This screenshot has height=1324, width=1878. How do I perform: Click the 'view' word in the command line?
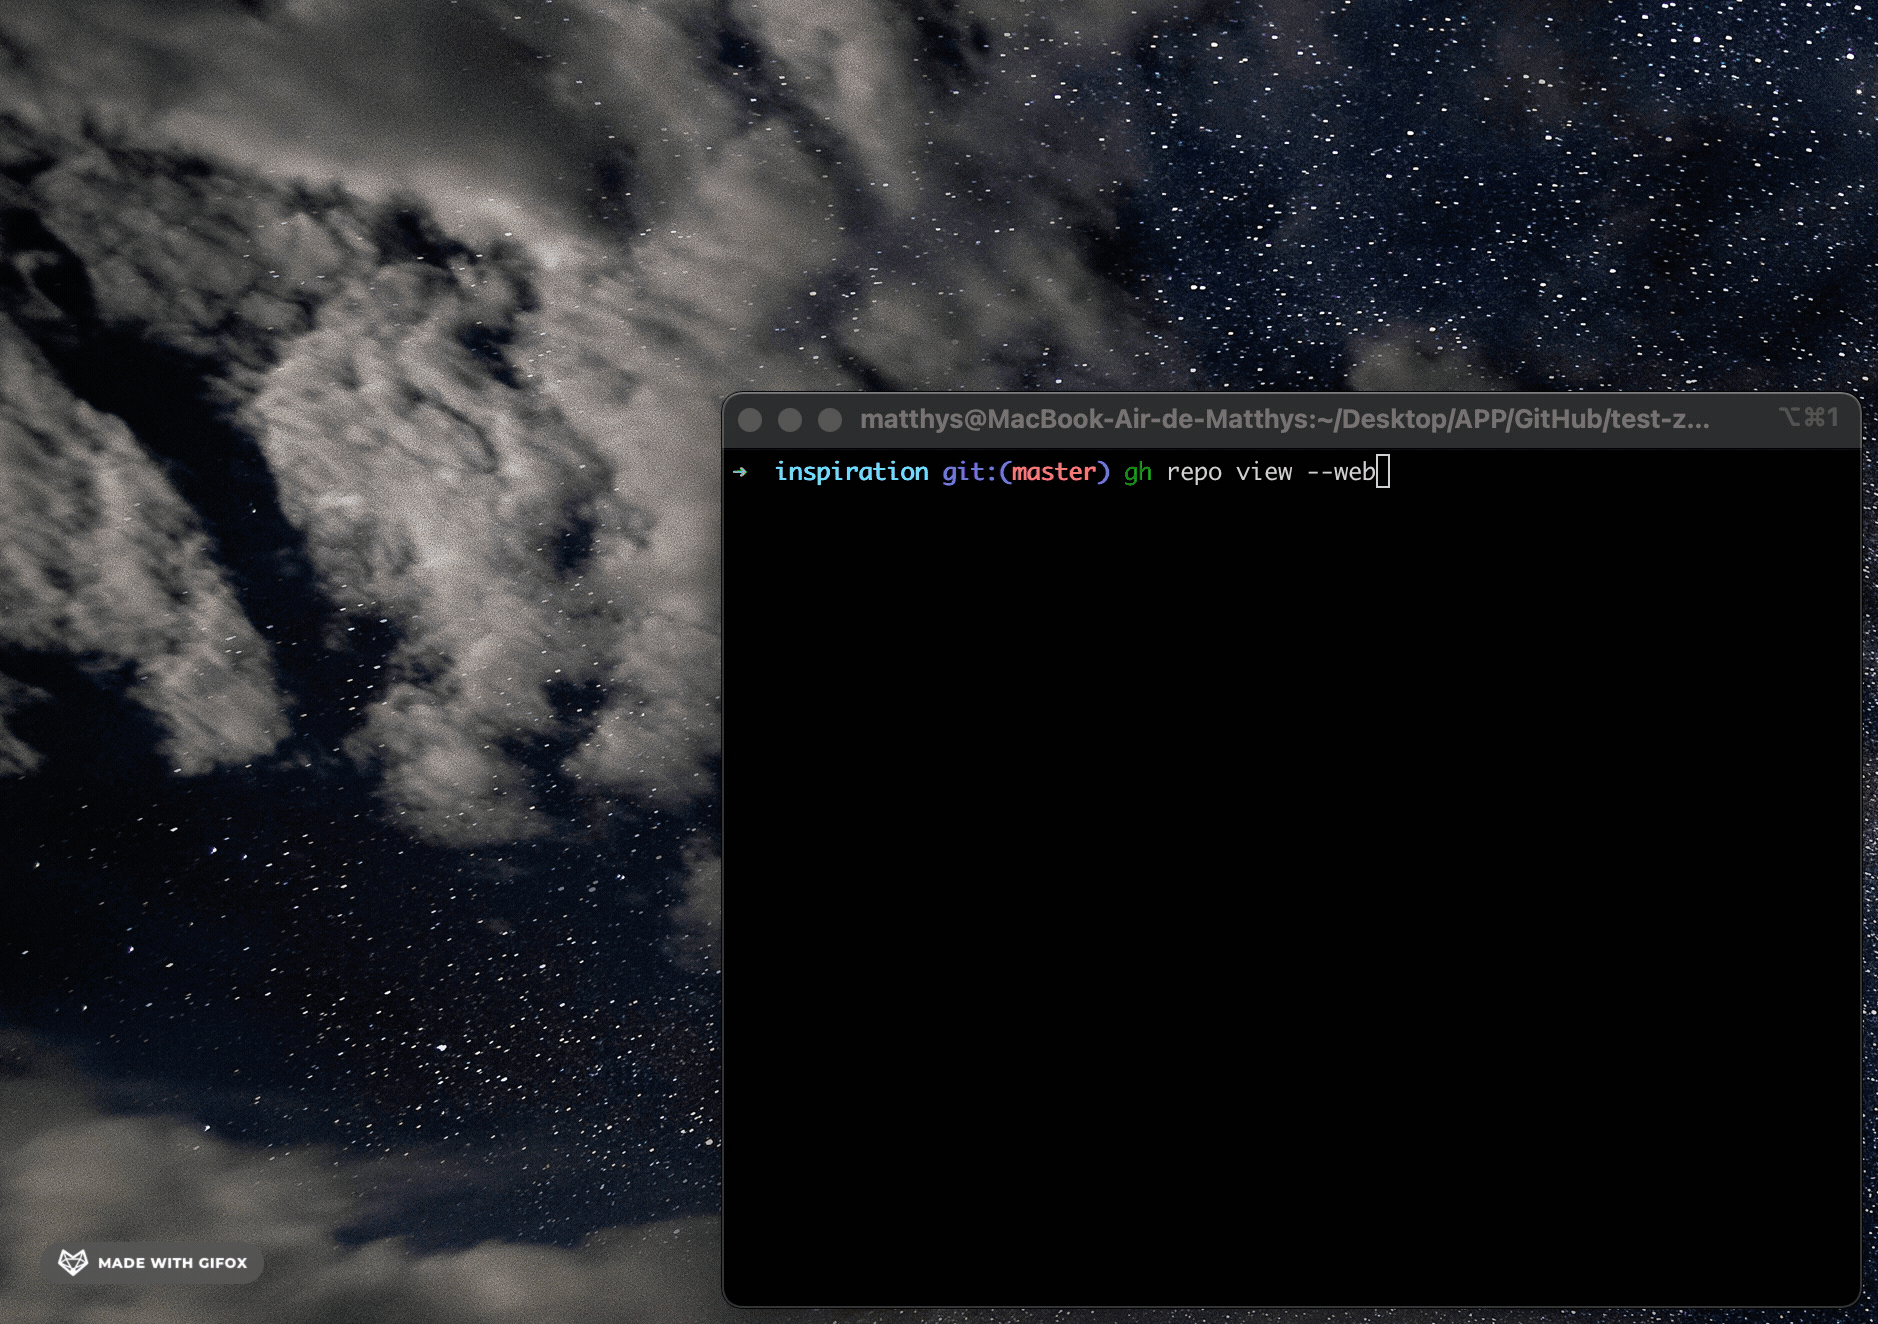coord(1264,472)
